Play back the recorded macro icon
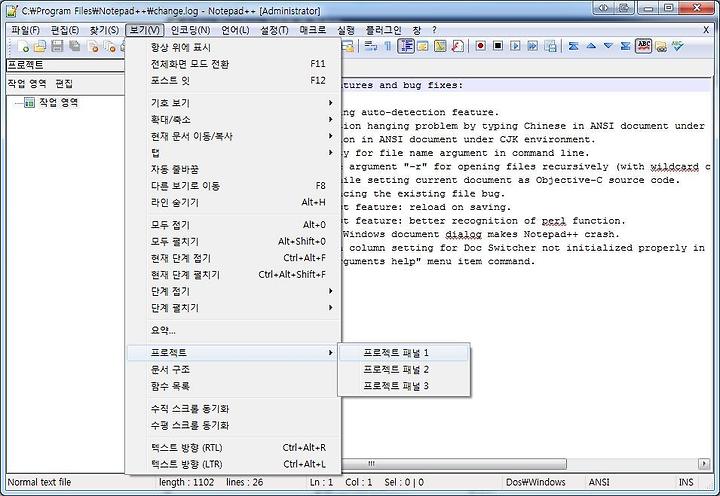Viewport: 720px width, 496px height. (515, 46)
